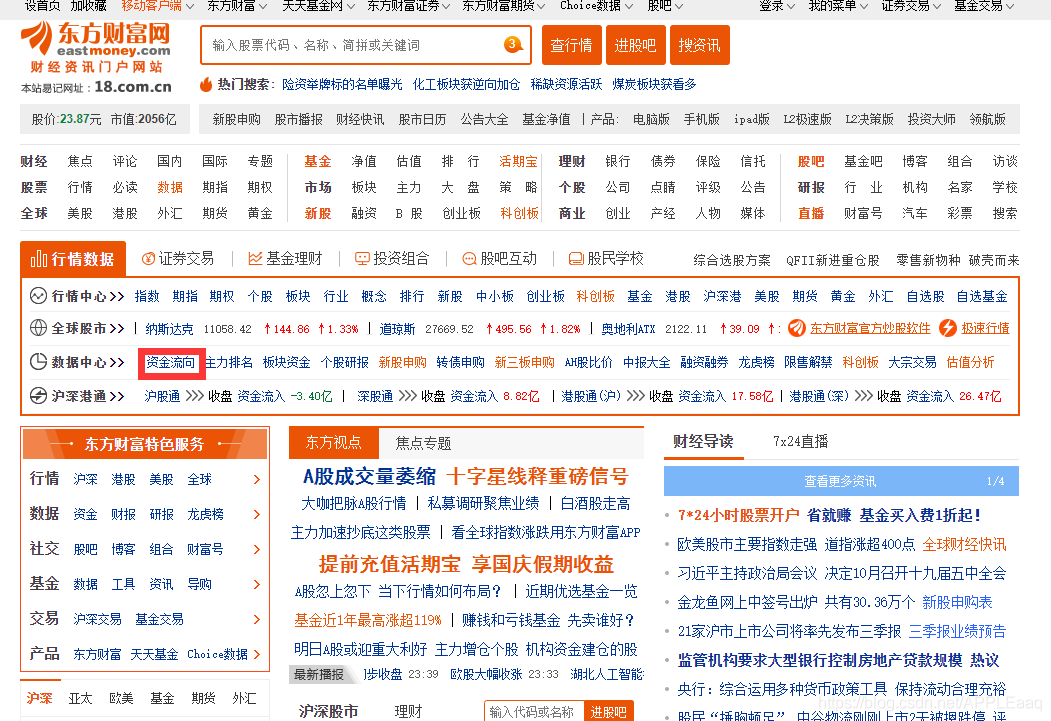This screenshot has height=721, width=1051.
Task: Open the 主力排名 link
Action: (229, 363)
